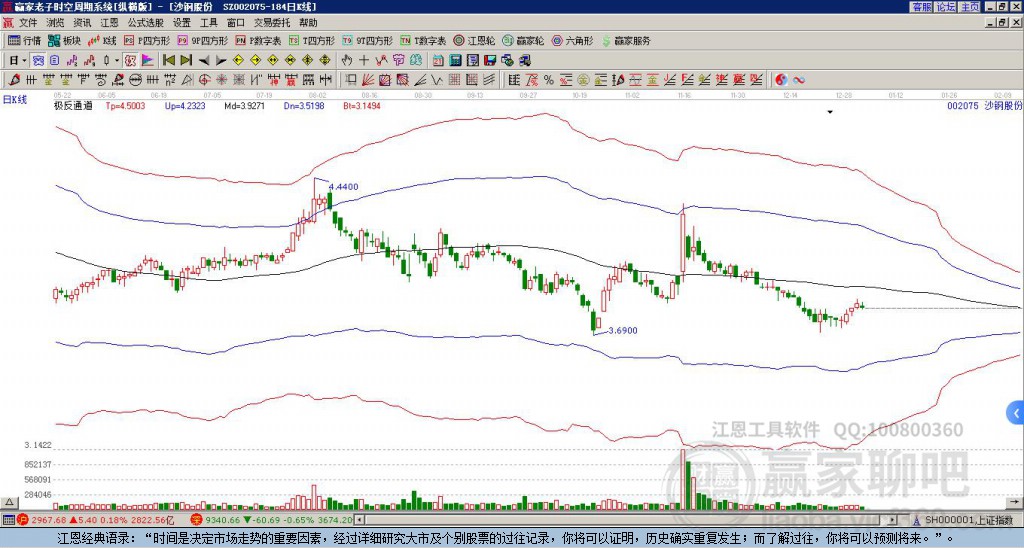Open the 工具 menu
Image resolution: width=1024 pixels, height=548 pixels.
[x=208, y=23]
